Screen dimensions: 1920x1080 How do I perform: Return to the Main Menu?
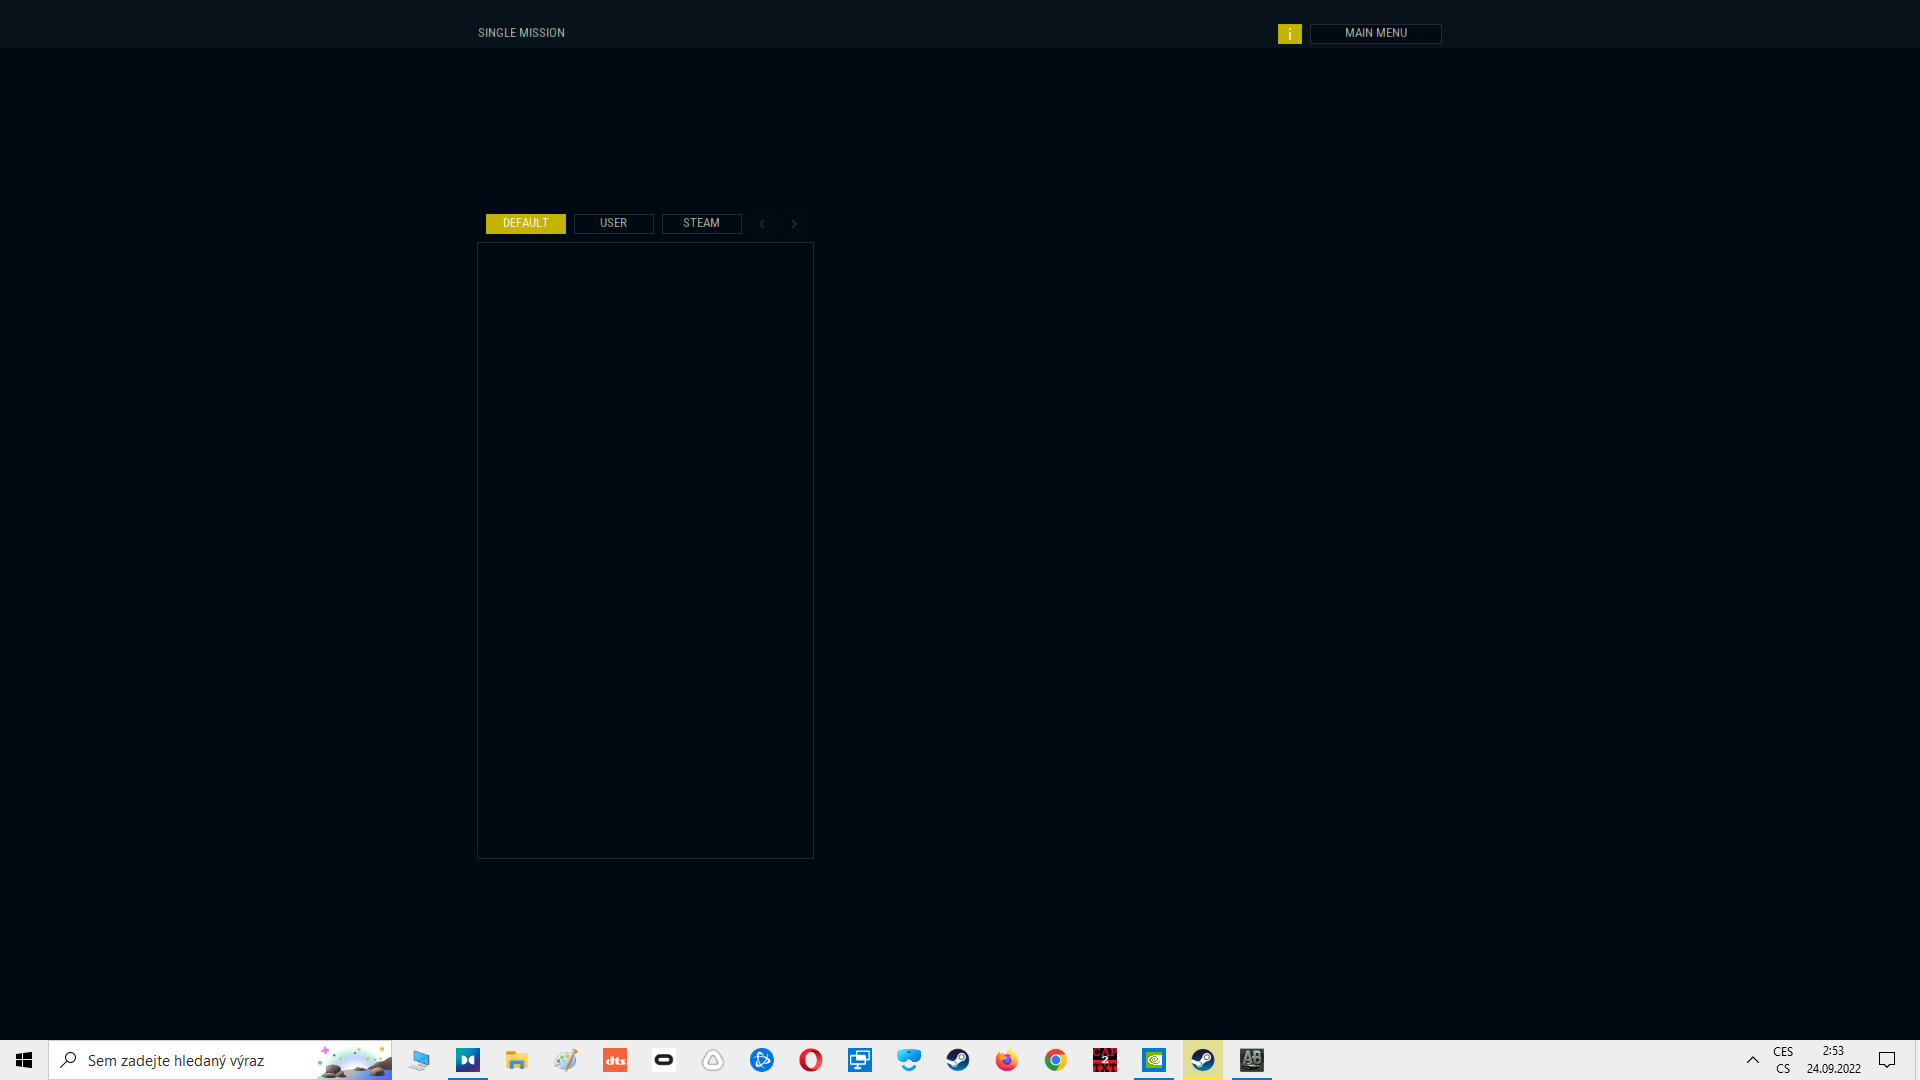click(1375, 33)
